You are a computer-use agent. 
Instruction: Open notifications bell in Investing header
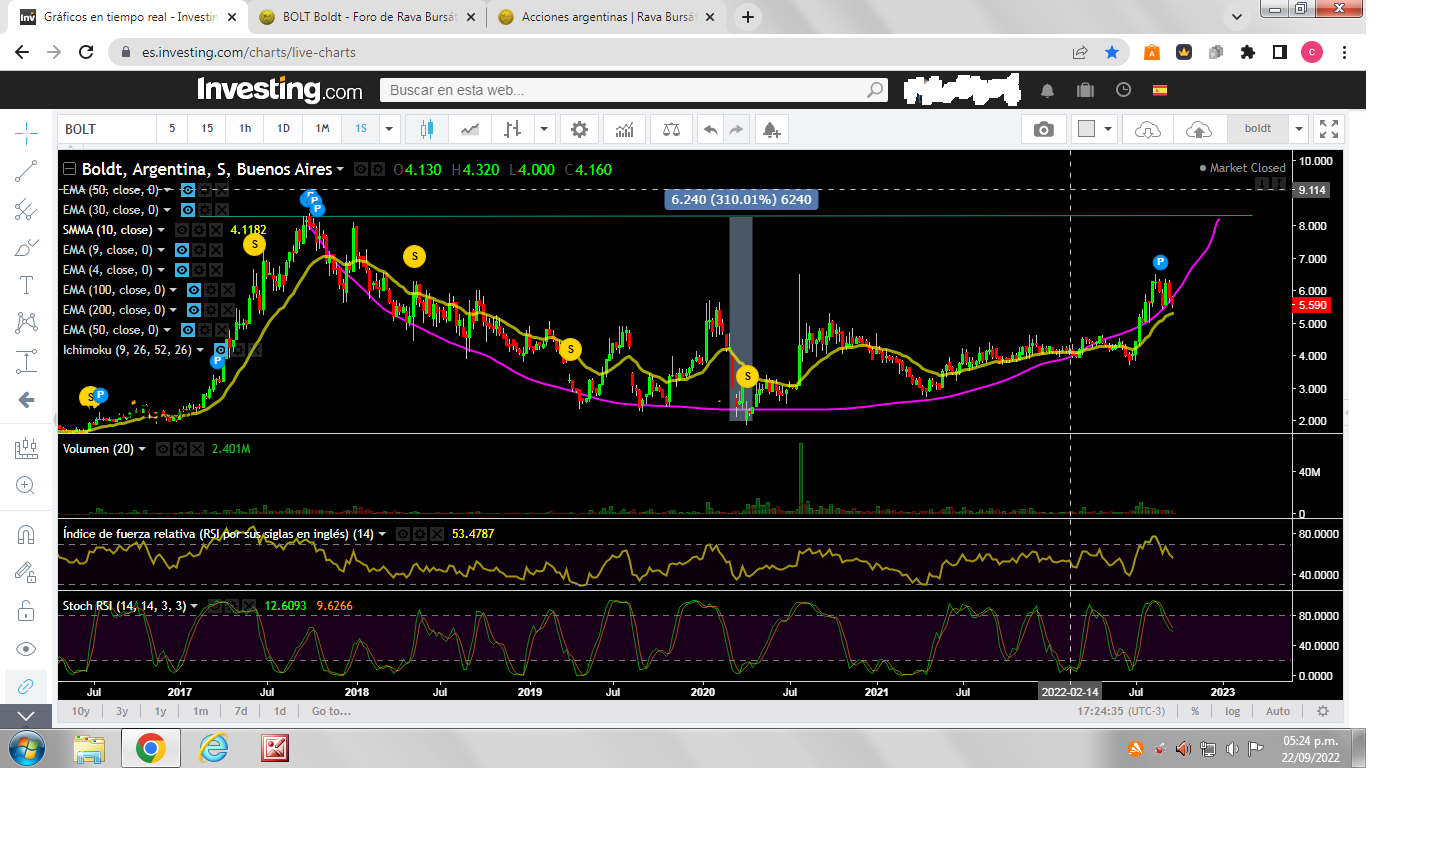tap(1047, 90)
